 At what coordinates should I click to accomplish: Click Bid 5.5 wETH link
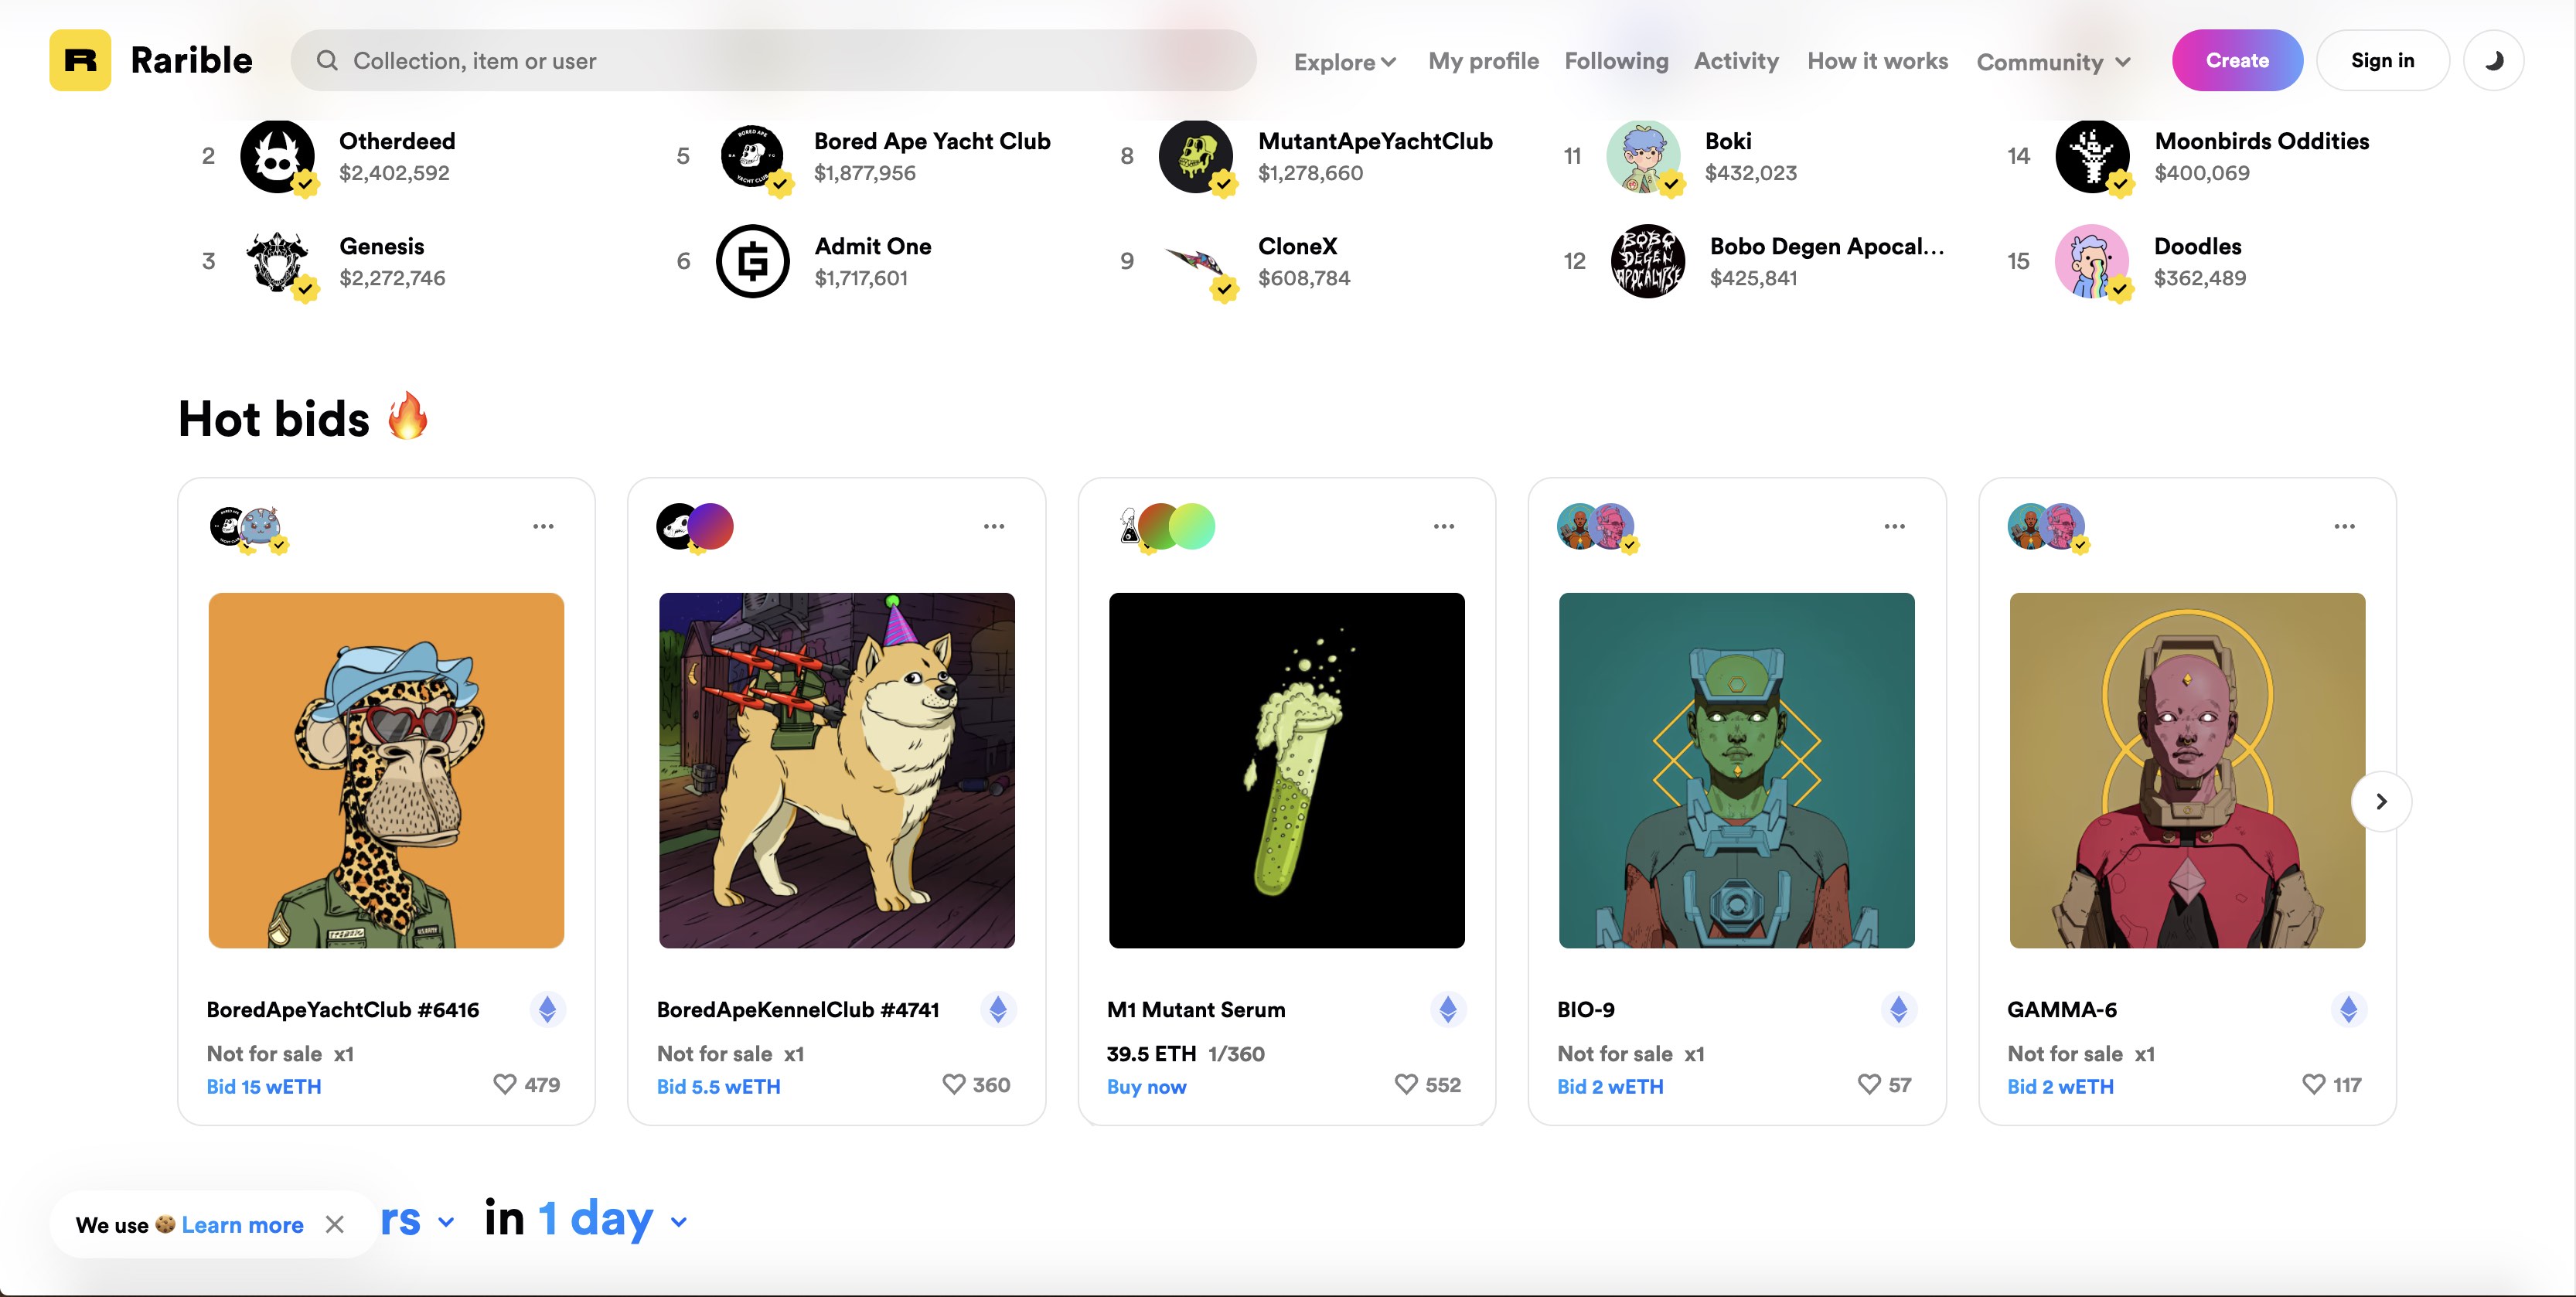[718, 1086]
